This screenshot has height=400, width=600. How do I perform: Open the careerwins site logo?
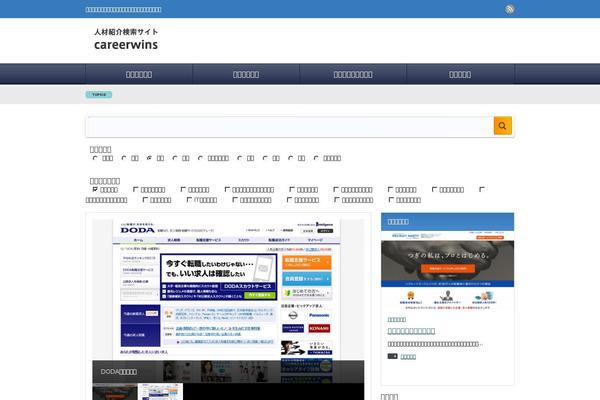(x=126, y=39)
